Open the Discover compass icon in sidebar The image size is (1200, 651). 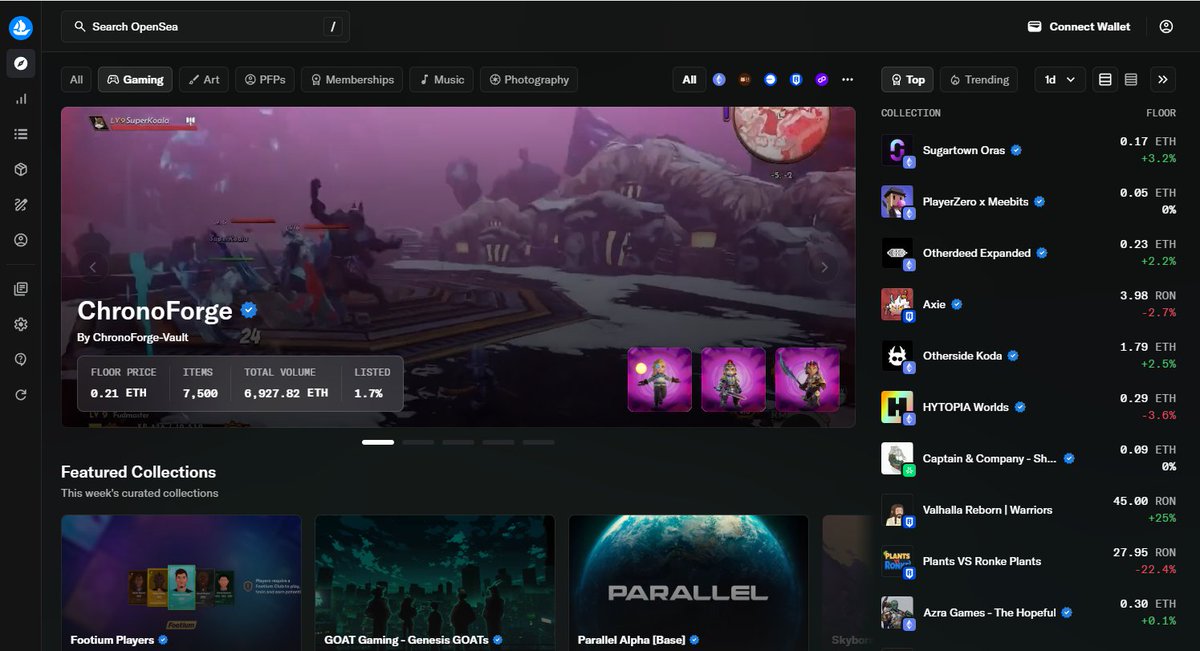pos(21,64)
